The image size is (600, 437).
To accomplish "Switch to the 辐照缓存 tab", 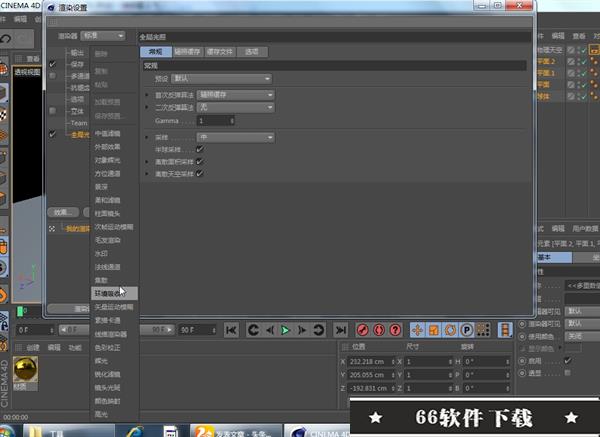I will 188,52.
